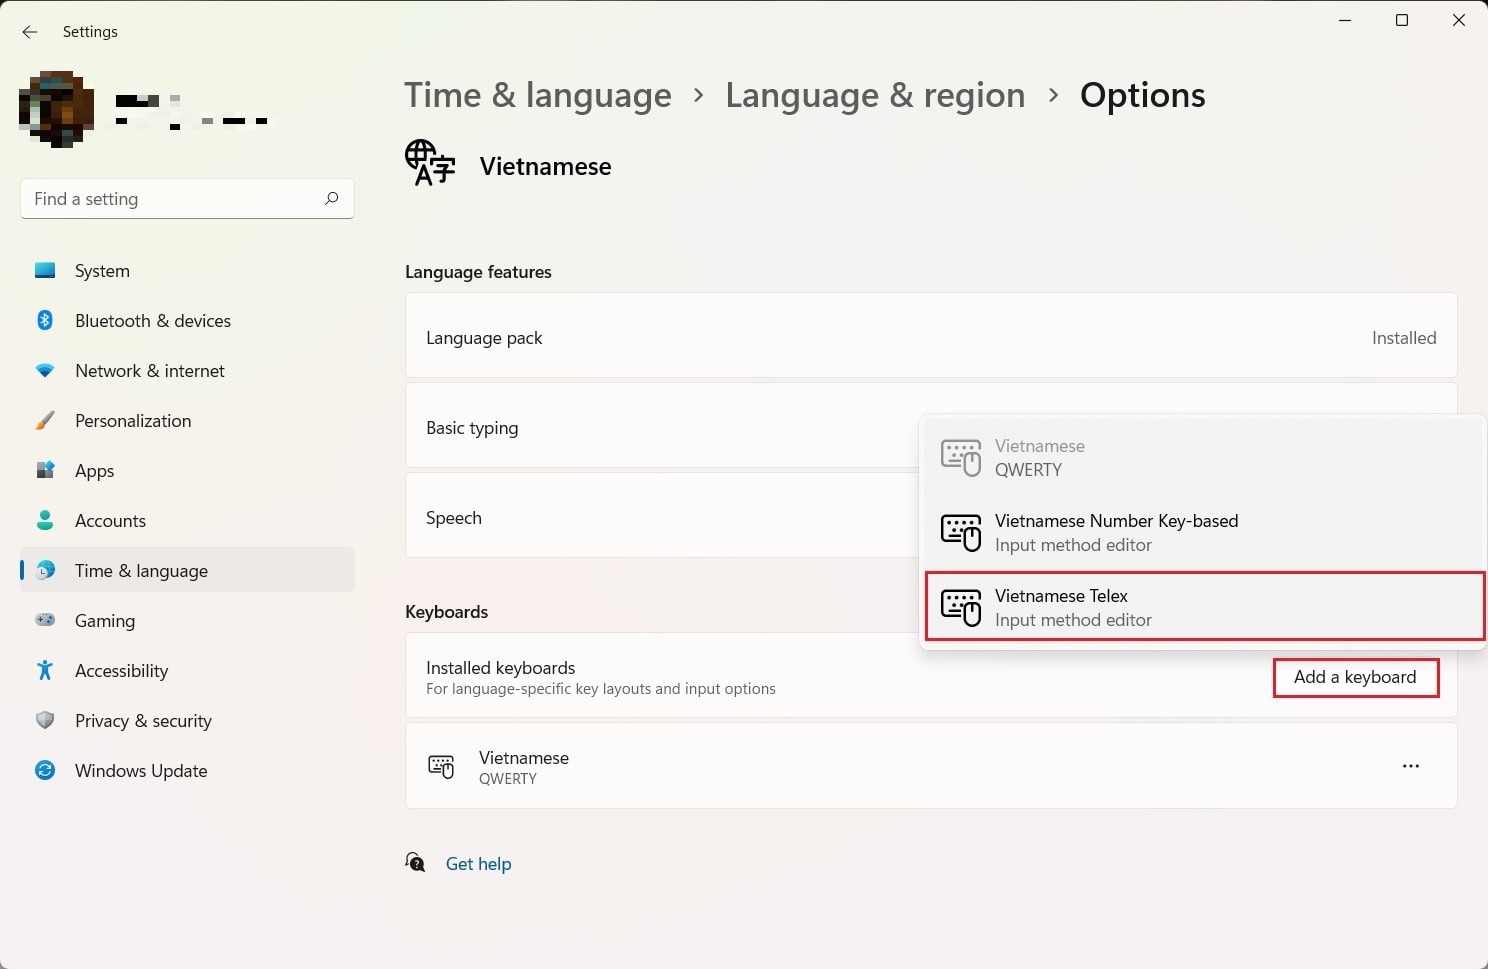Select Personalization in sidebar
Viewport: 1488px width, 969px height.
(x=187, y=420)
